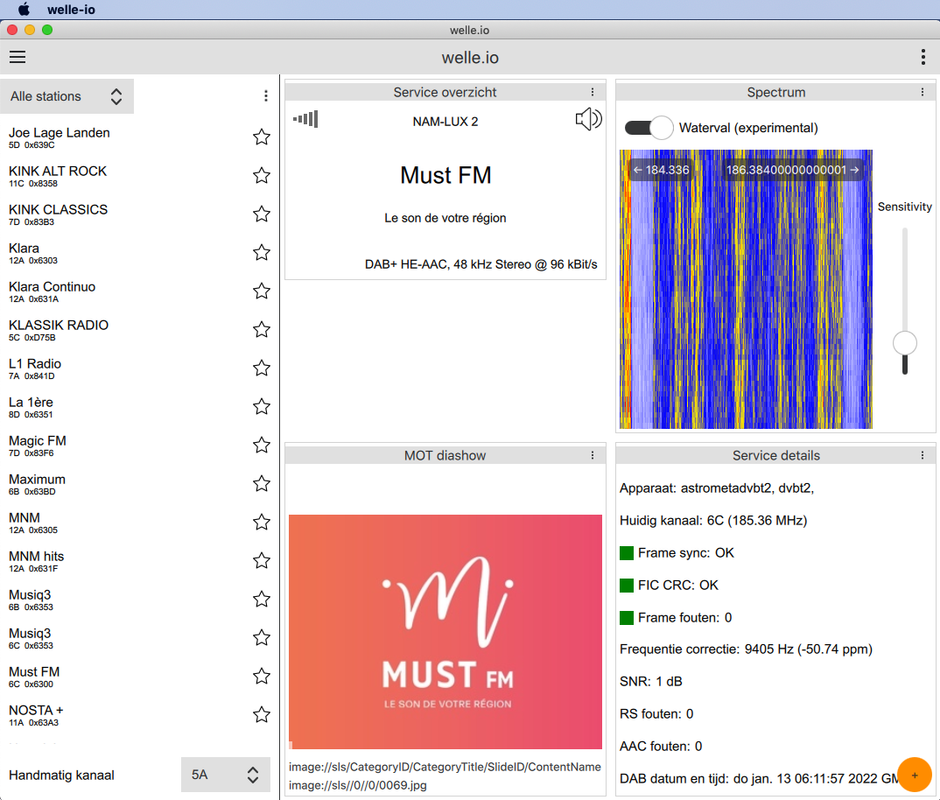Open the main welle.io overflow menu
Screen dimensions: 940x800
click(x=923, y=57)
